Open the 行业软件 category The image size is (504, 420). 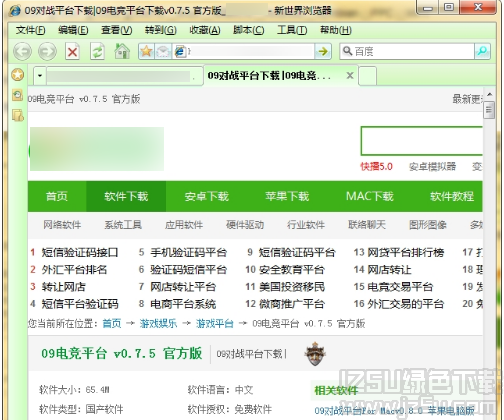pyautogui.click(x=306, y=225)
